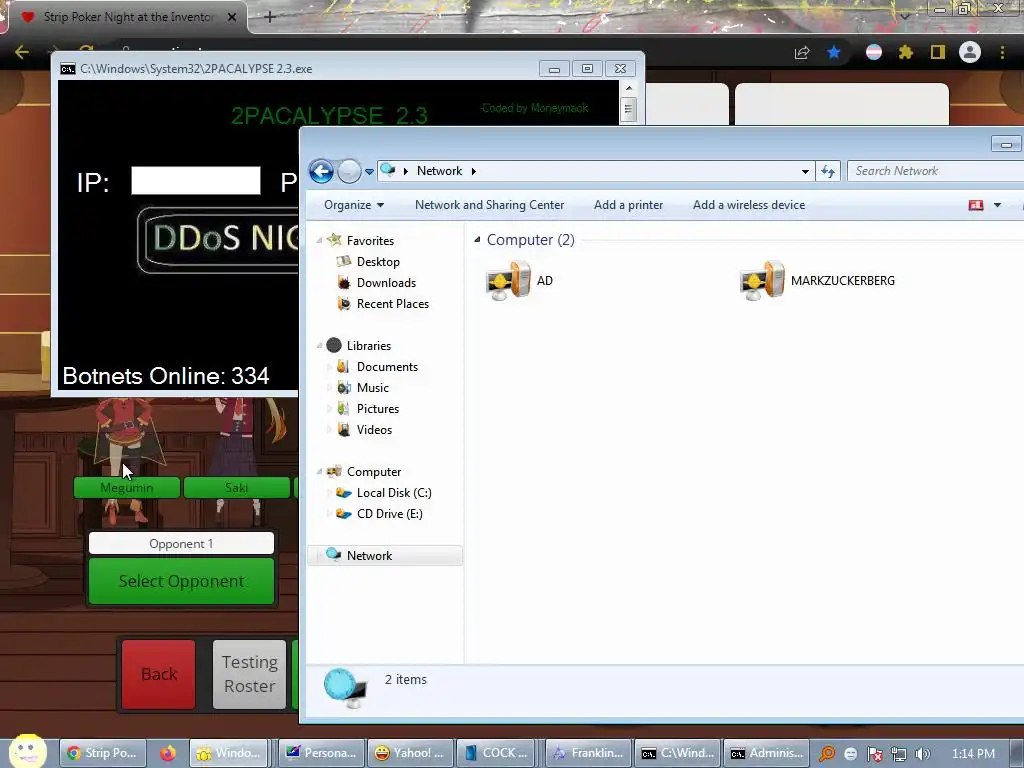Collapse the Computer (2) group
This screenshot has height=768, width=1024.
tap(477, 240)
